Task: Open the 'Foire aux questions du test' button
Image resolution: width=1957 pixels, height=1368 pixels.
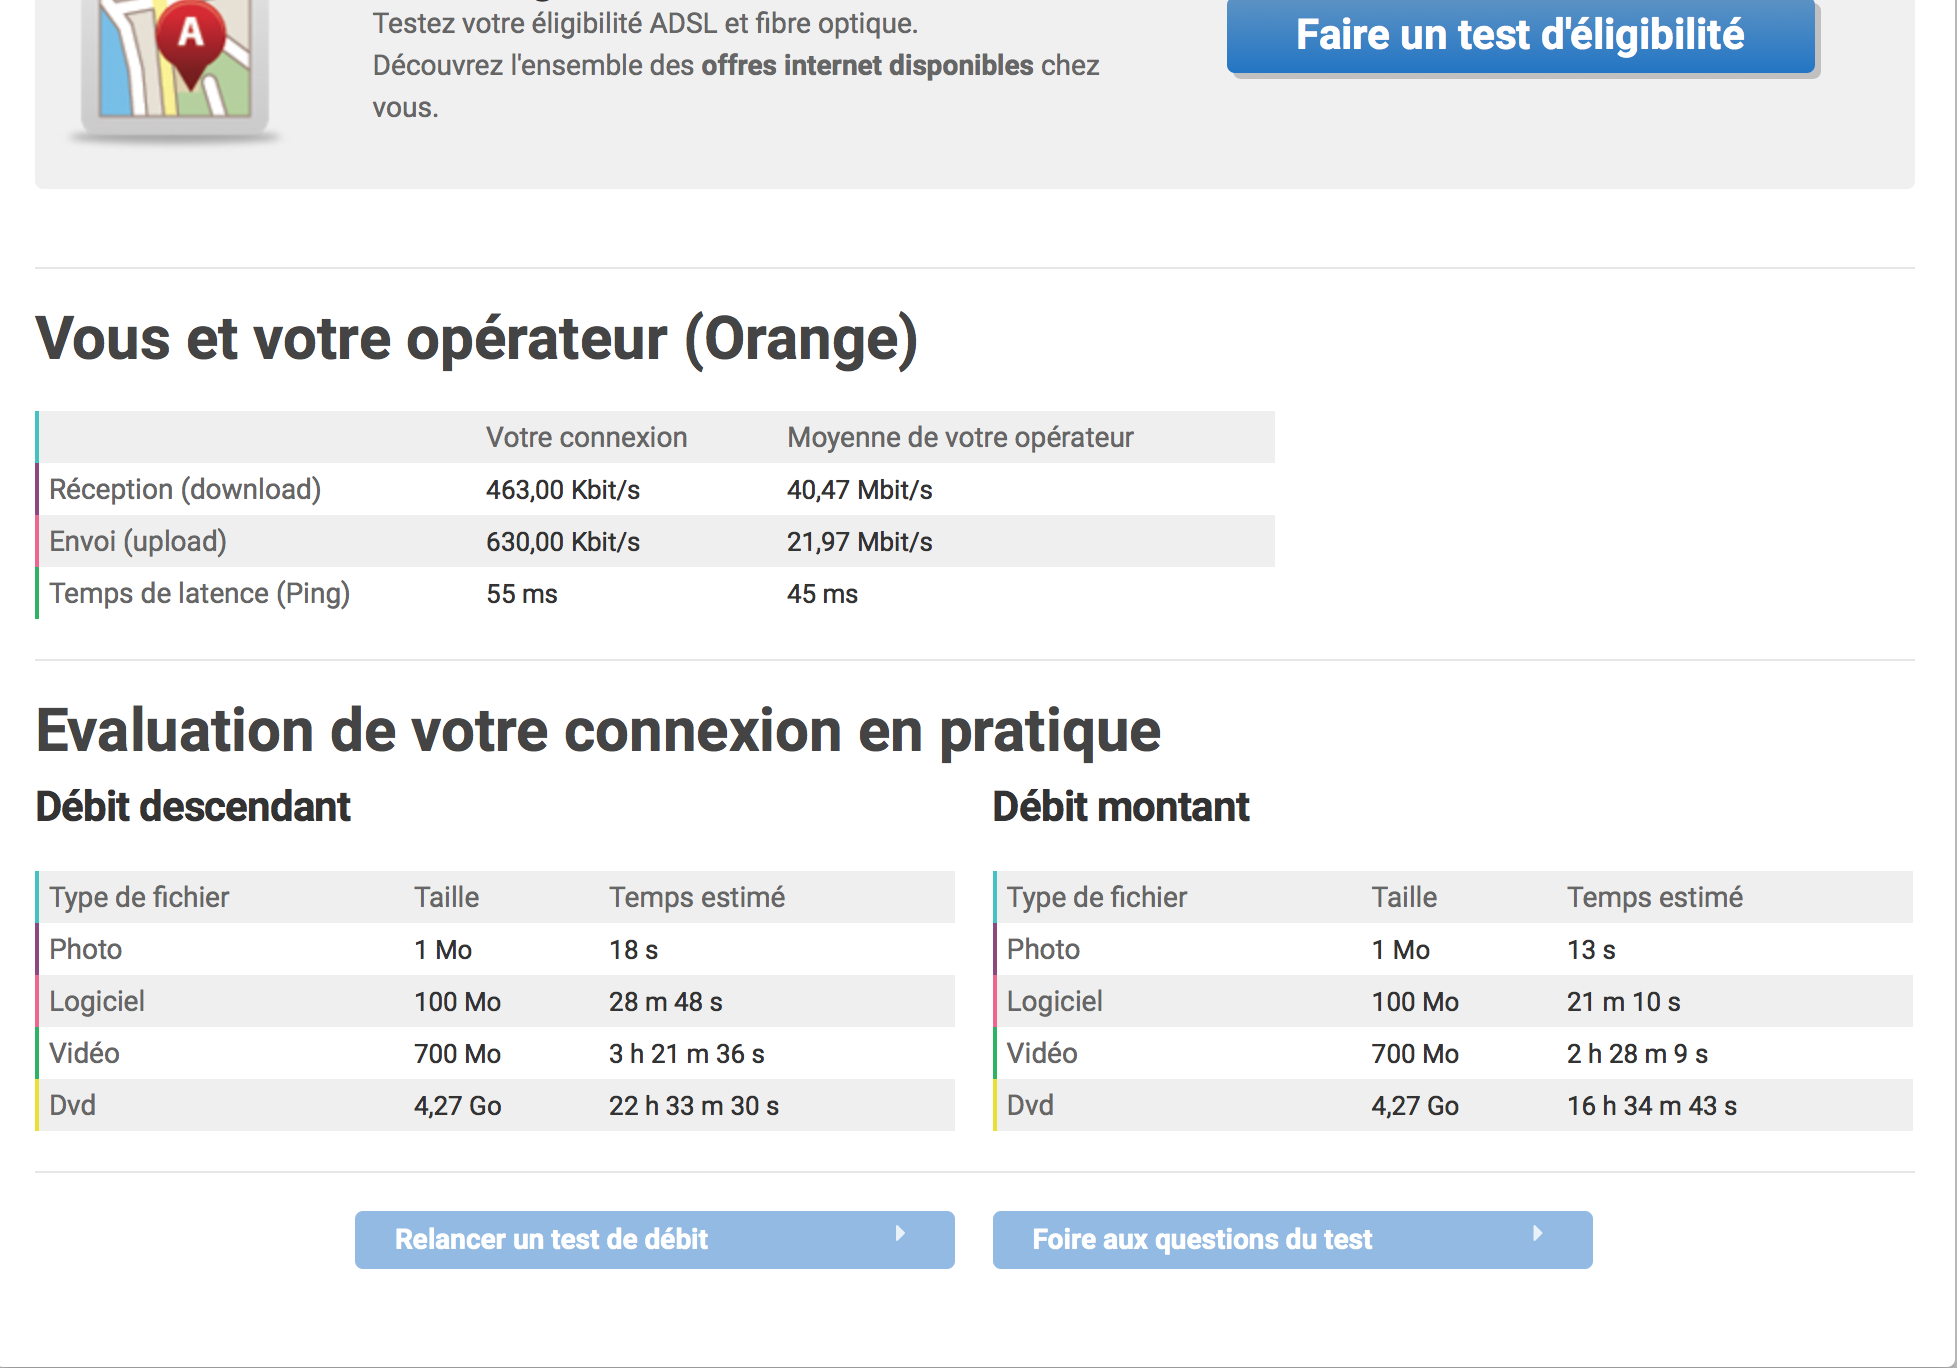Action: [x=1291, y=1240]
